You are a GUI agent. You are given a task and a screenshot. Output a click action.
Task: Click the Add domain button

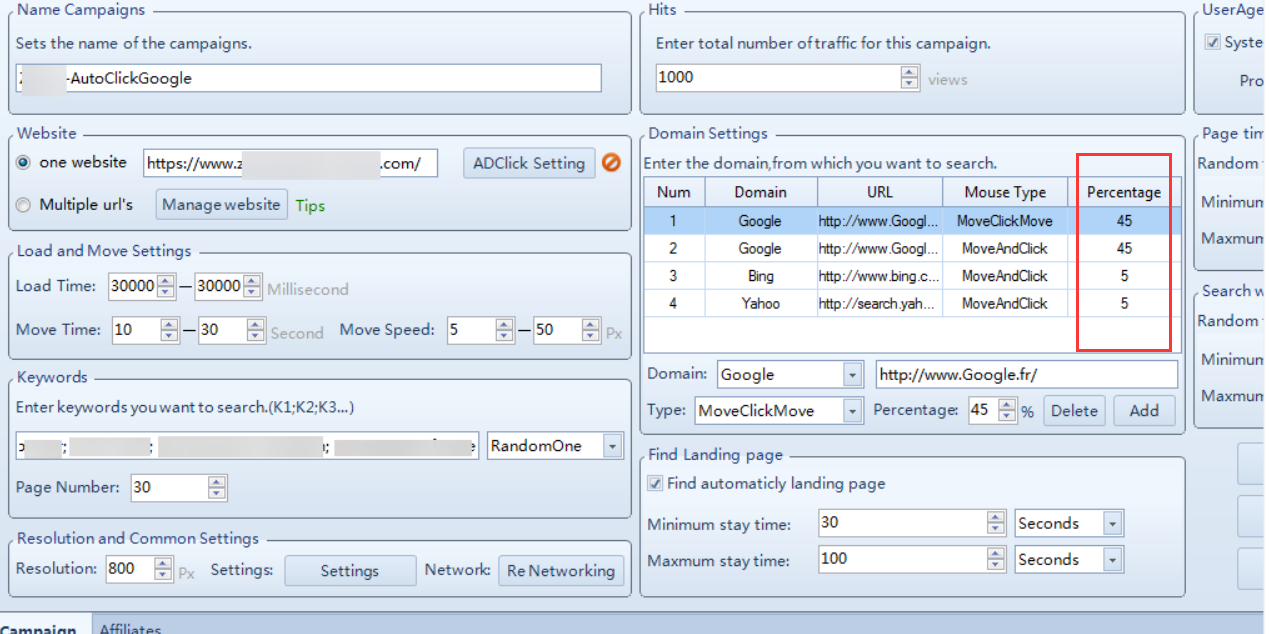(x=1144, y=411)
